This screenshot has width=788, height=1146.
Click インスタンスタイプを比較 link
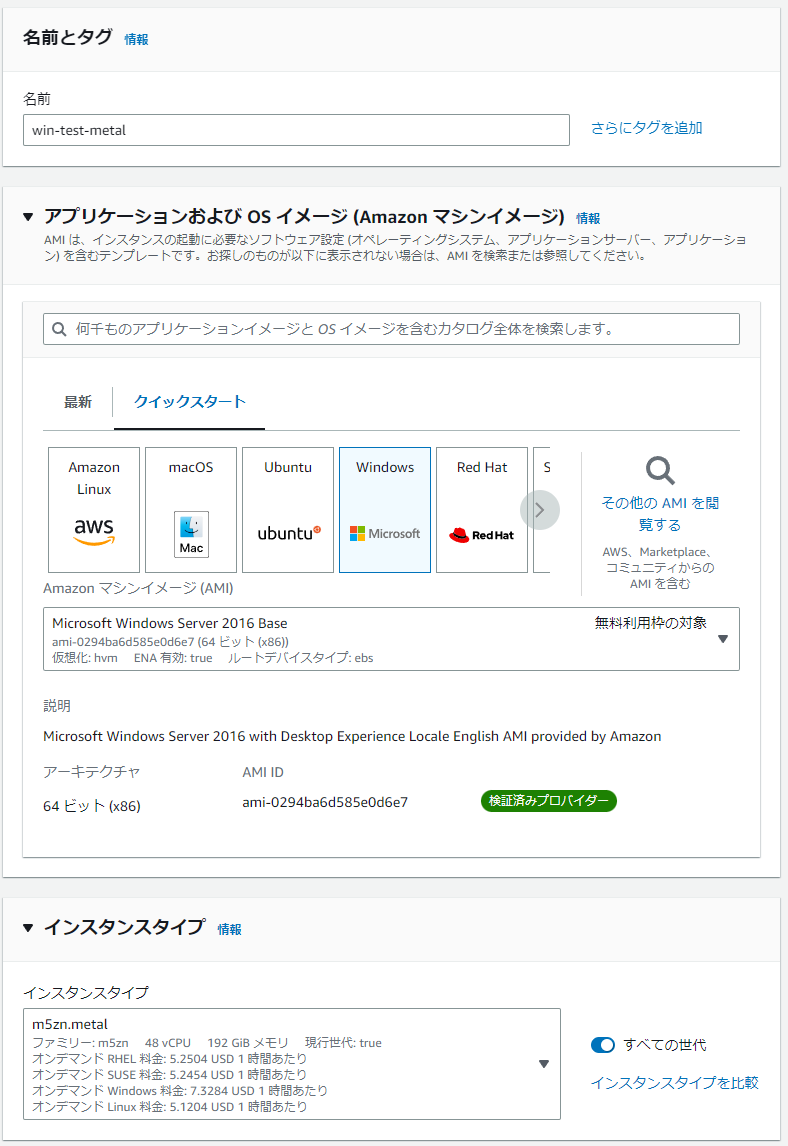pyautogui.click(x=675, y=1082)
